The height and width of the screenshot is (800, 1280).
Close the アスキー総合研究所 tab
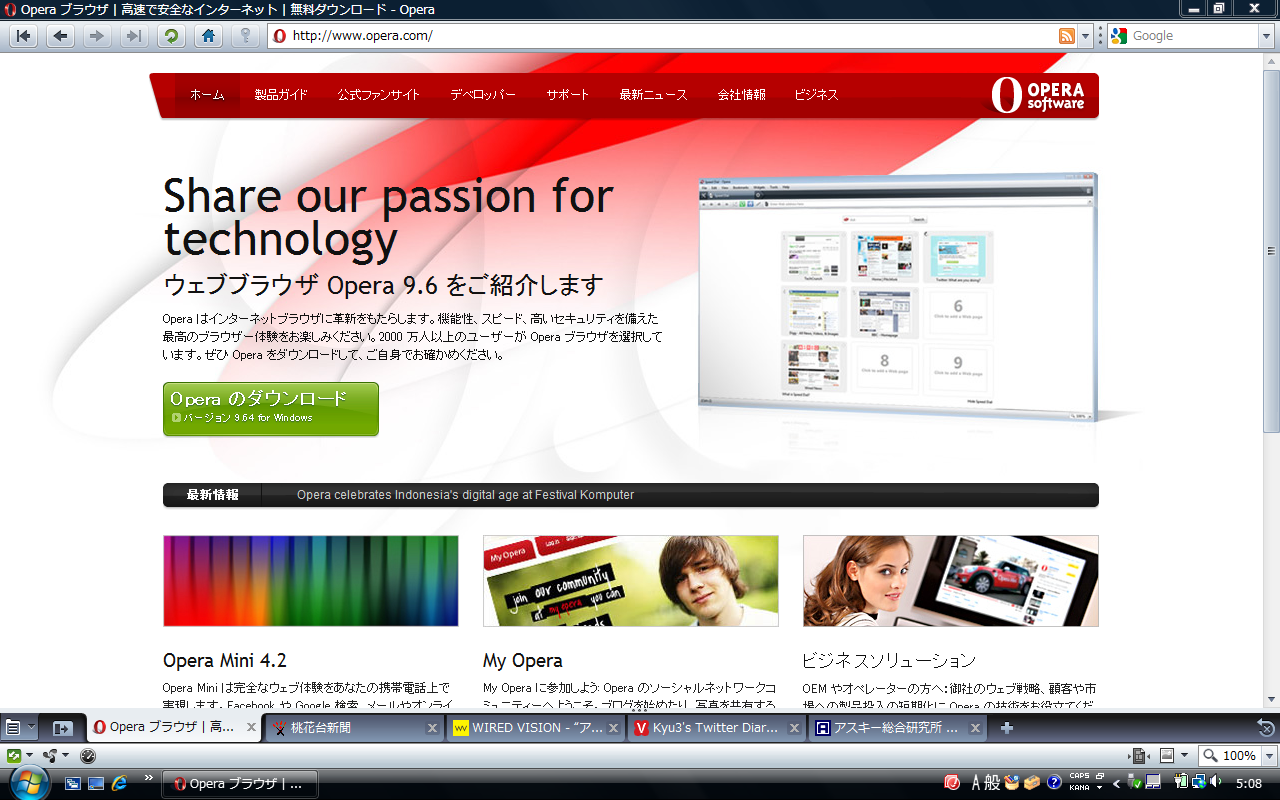(x=976, y=728)
